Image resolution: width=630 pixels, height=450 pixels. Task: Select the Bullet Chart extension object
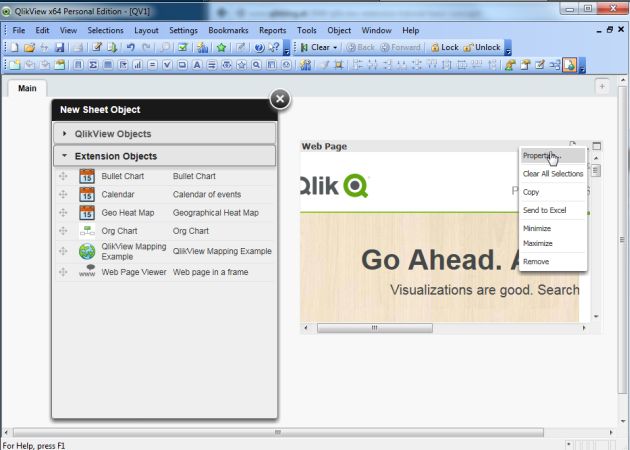point(164,176)
